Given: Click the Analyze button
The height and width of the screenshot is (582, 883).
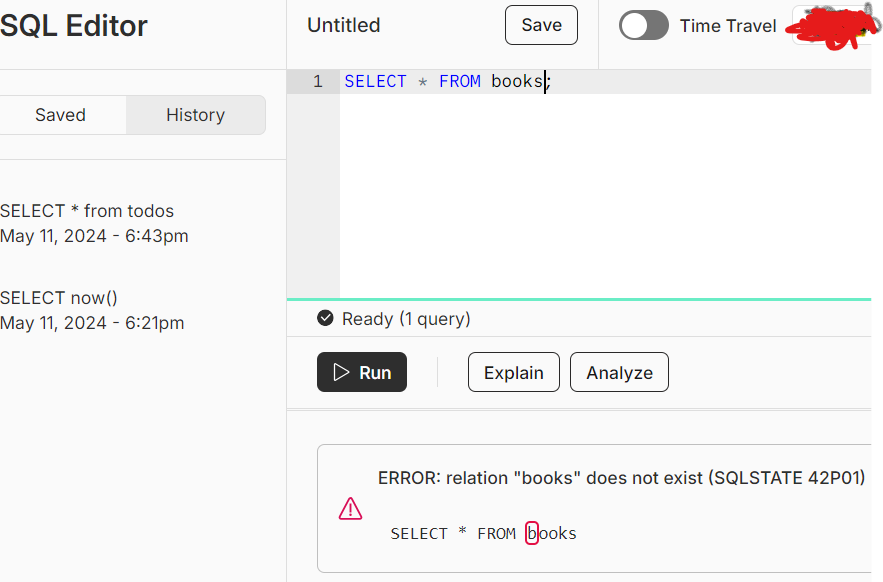Looking at the screenshot, I should tap(619, 373).
